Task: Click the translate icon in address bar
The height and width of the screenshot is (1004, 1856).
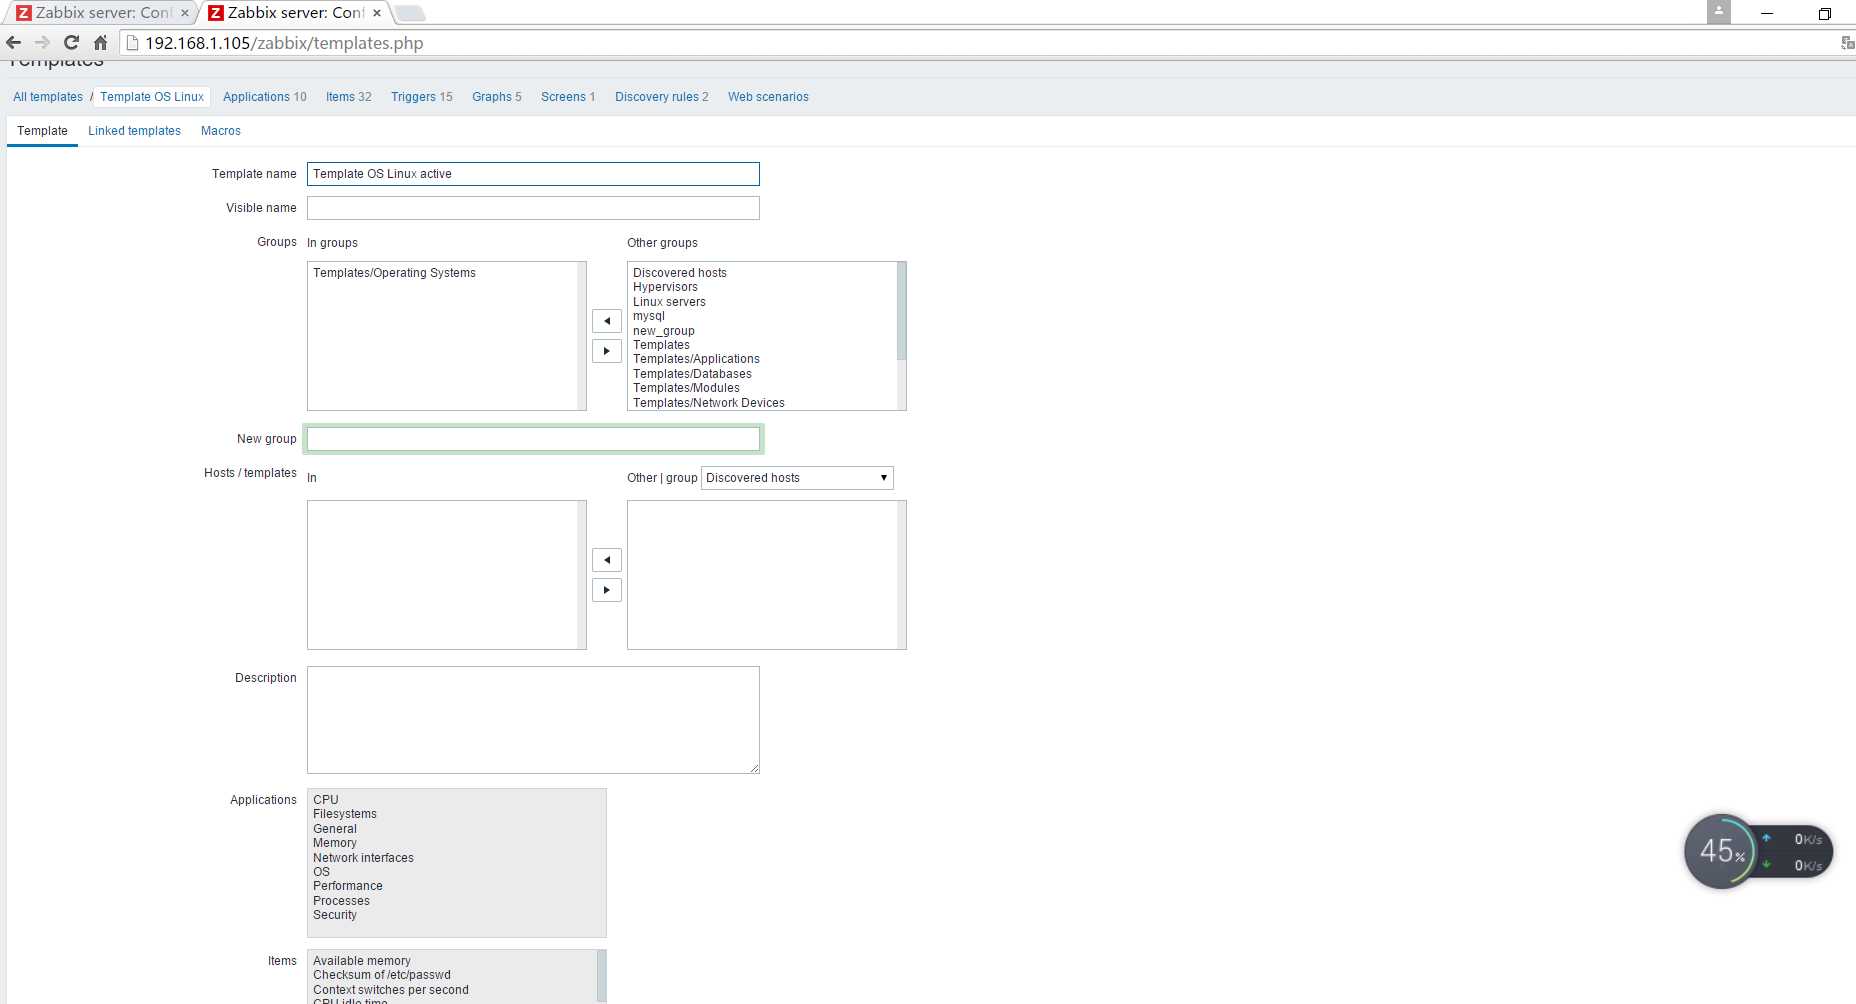Action: coord(1847,43)
